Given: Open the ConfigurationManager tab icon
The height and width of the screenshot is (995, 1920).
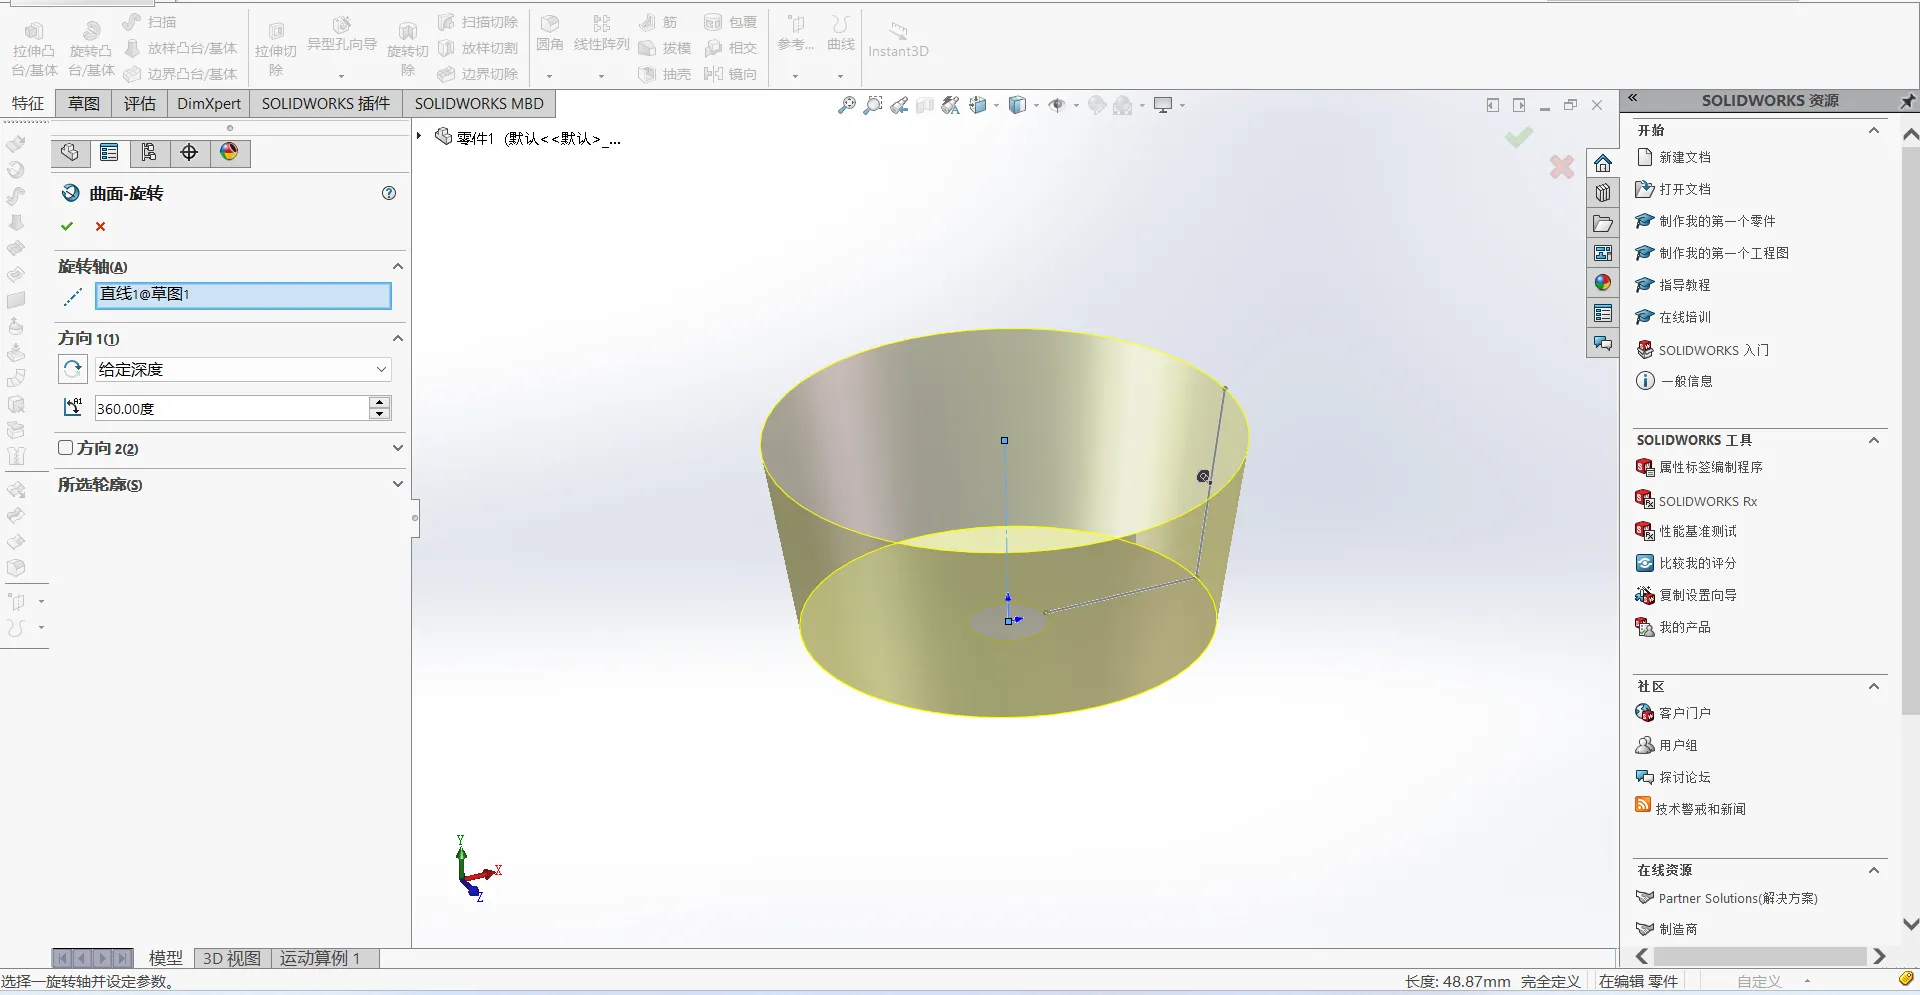Looking at the screenshot, I should [149, 152].
